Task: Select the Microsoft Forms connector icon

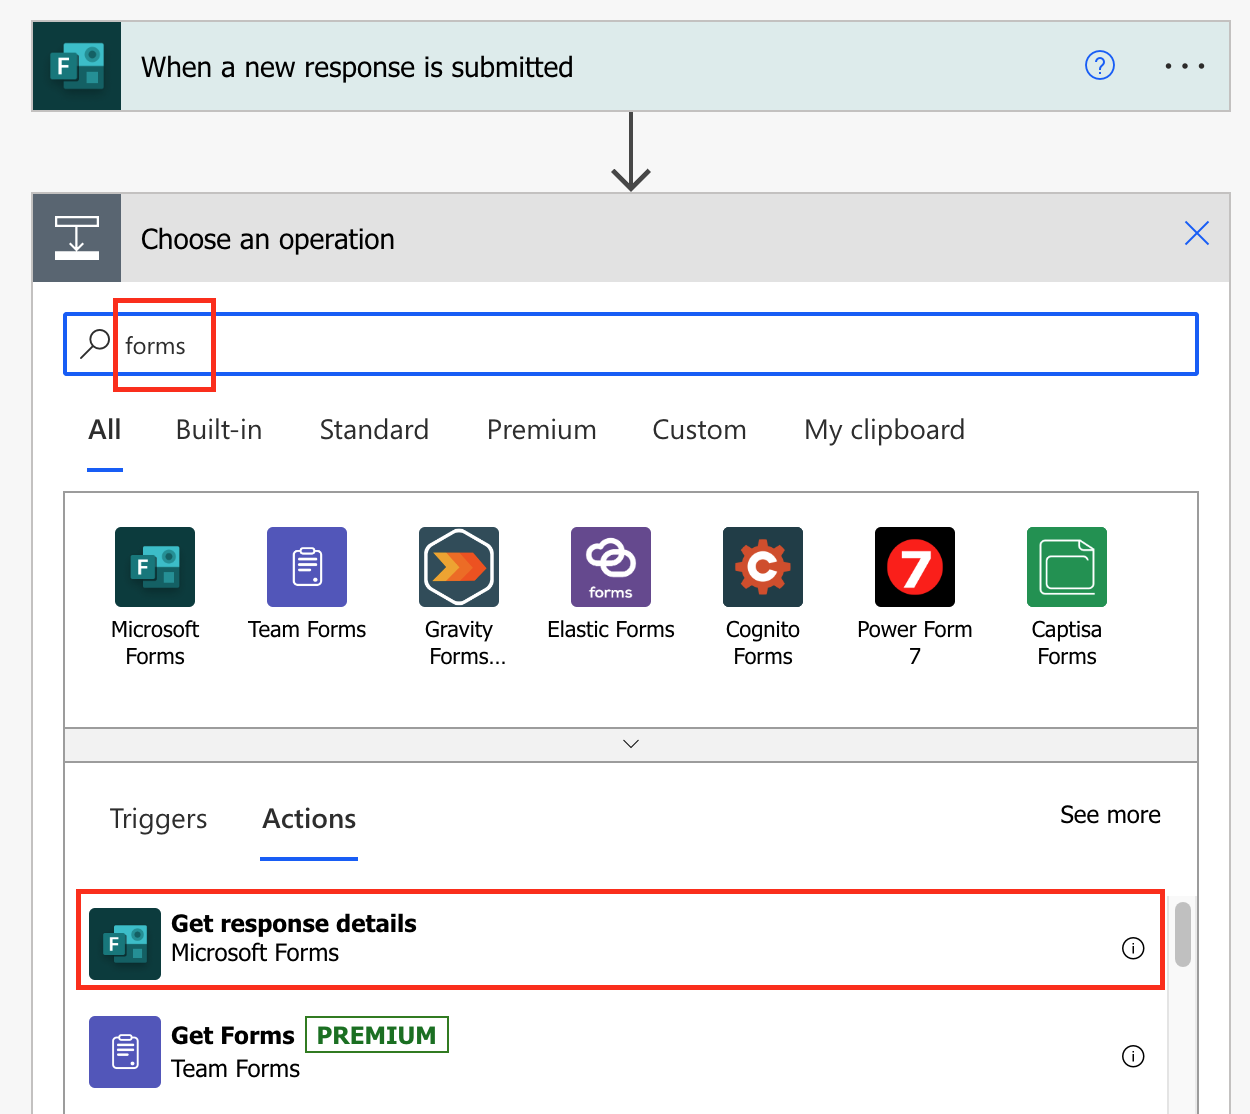Action: (x=155, y=567)
